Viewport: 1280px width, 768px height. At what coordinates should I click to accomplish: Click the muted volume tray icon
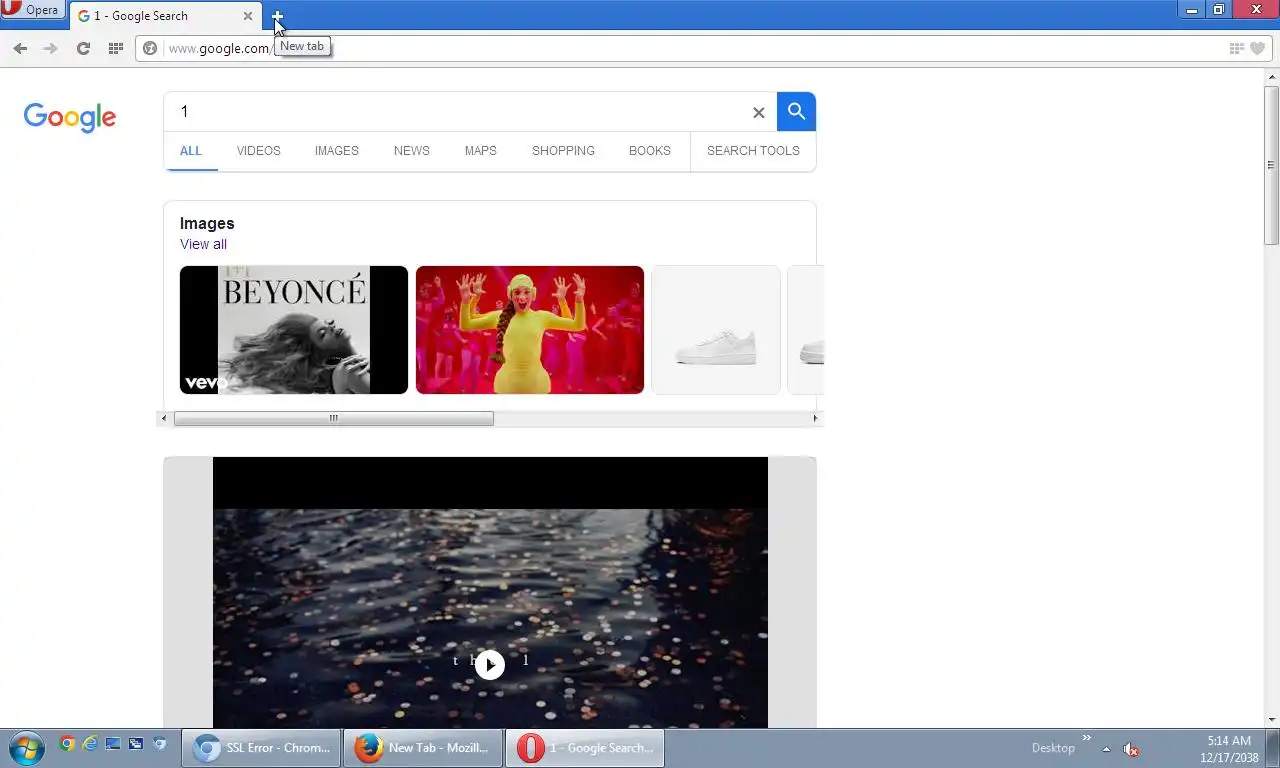[1131, 749]
